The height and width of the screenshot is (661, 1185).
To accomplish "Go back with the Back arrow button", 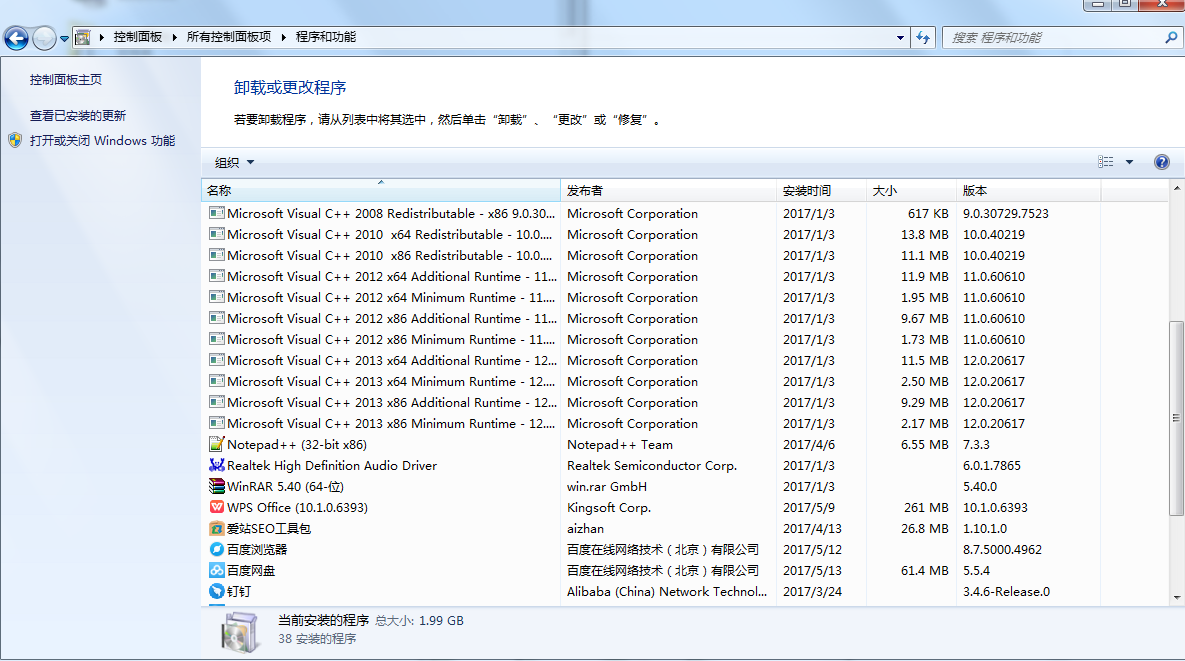I will (16, 38).
